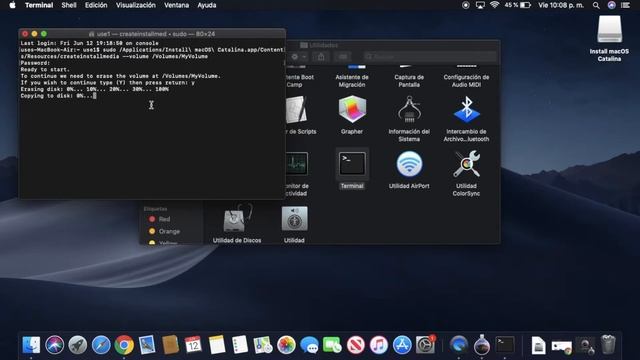640x360 pixels.
Task: Click the Finder search field
Action: [430, 57]
